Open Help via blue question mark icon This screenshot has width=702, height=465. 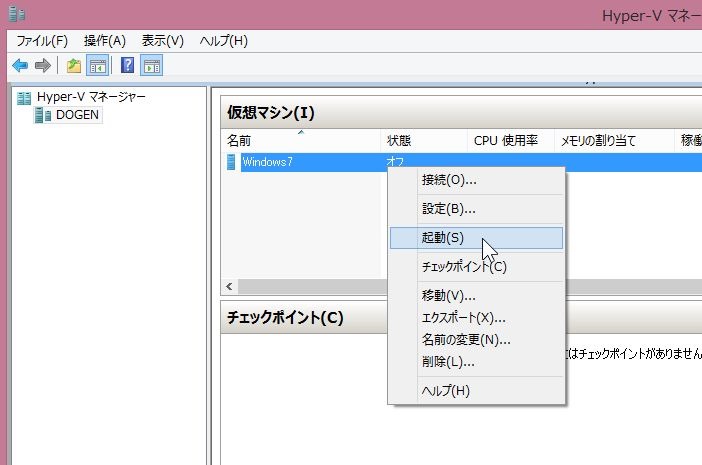coord(127,66)
